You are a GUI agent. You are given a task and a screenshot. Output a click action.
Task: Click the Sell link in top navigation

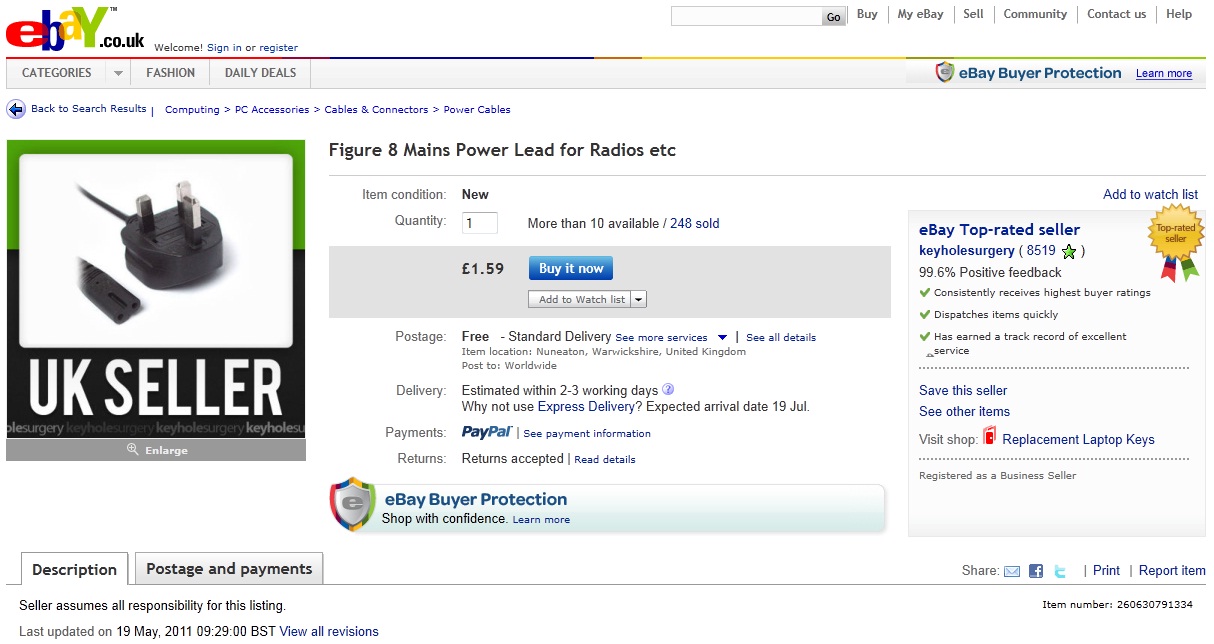(x=973, y=14)
